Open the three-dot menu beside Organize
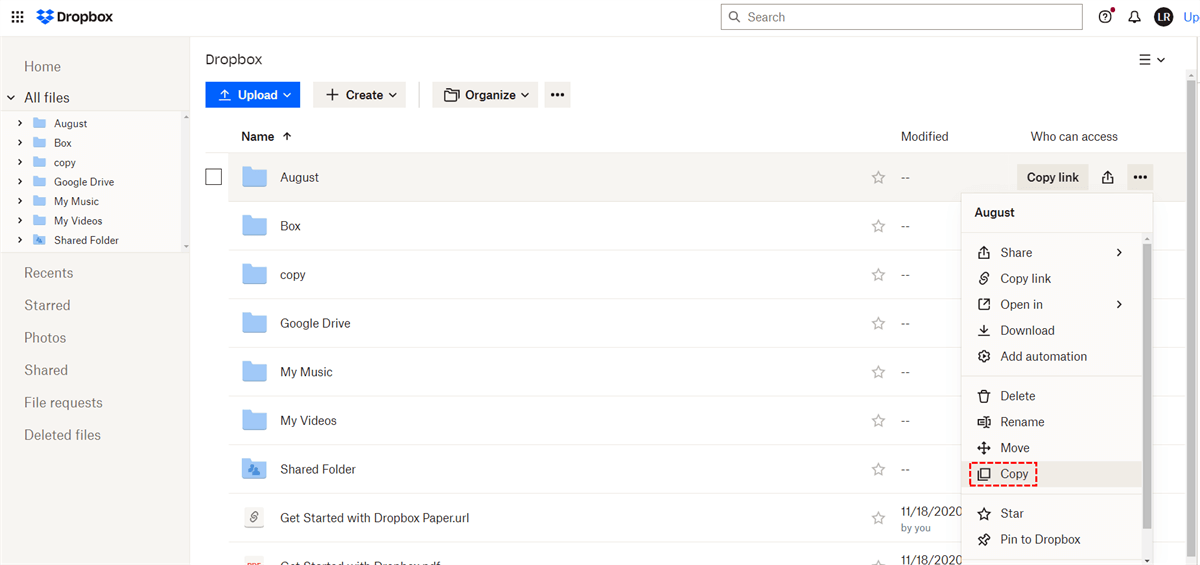1200x565 pixels. click(557, 95)
